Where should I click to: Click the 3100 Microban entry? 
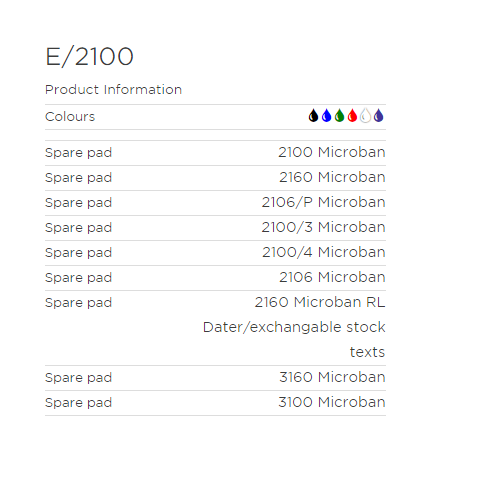(332, 402)
